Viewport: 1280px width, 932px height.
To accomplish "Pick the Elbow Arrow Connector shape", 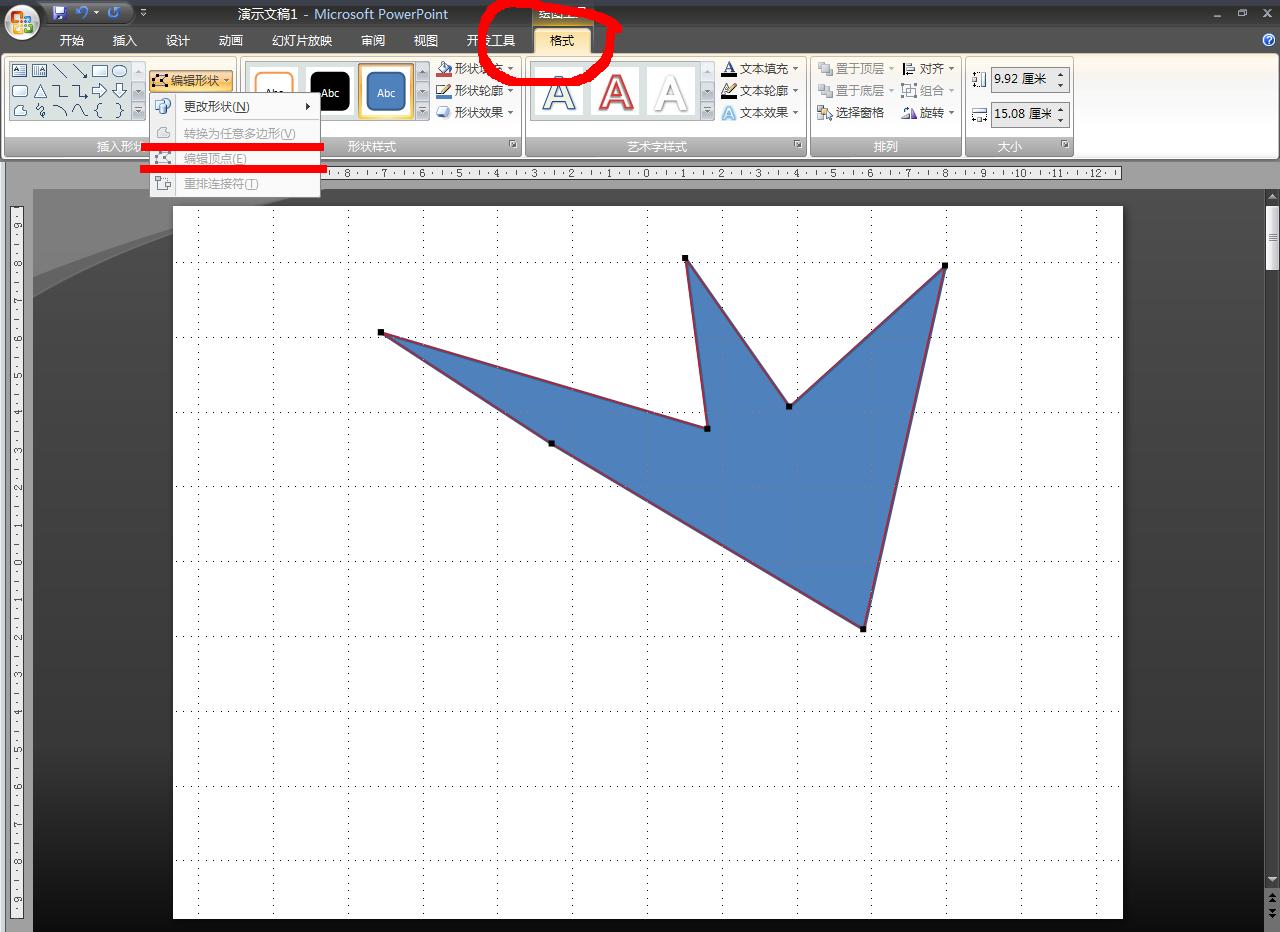I will 80,91.
